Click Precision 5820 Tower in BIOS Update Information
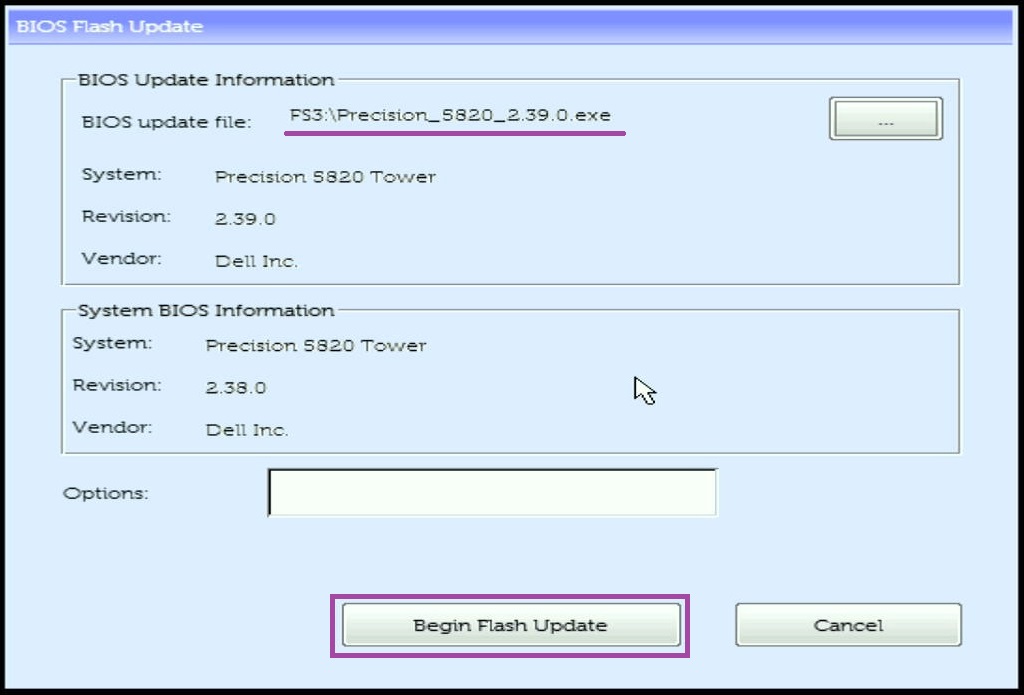 click(x=325, y=177)
